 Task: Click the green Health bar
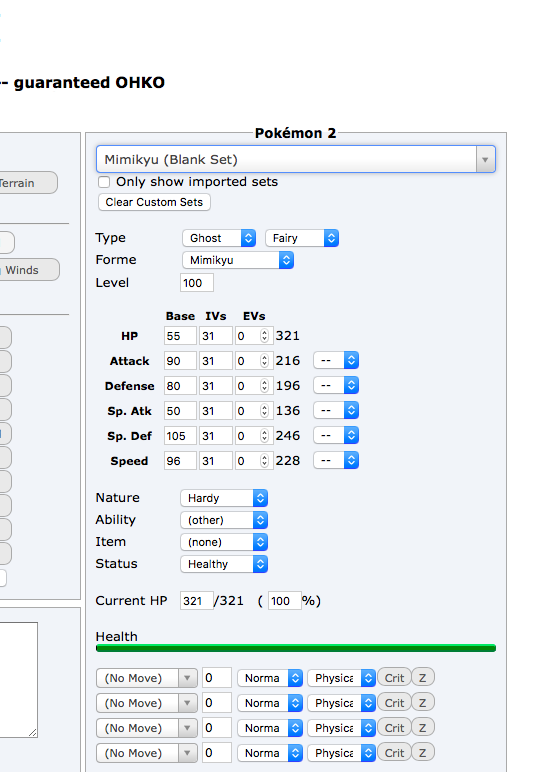(x=296, y=648)
